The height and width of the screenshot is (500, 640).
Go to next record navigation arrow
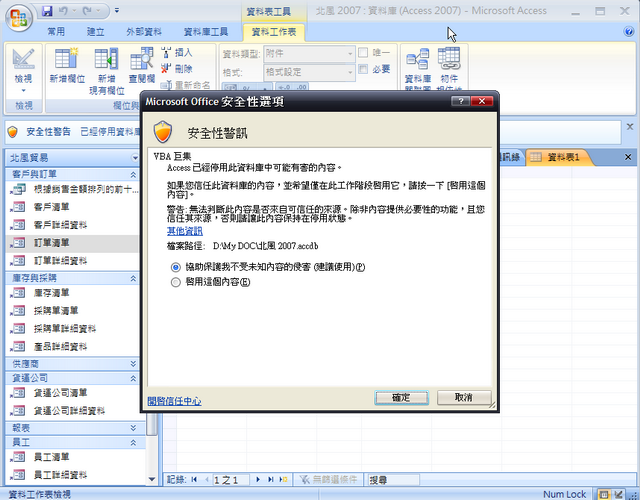[258, 479]
